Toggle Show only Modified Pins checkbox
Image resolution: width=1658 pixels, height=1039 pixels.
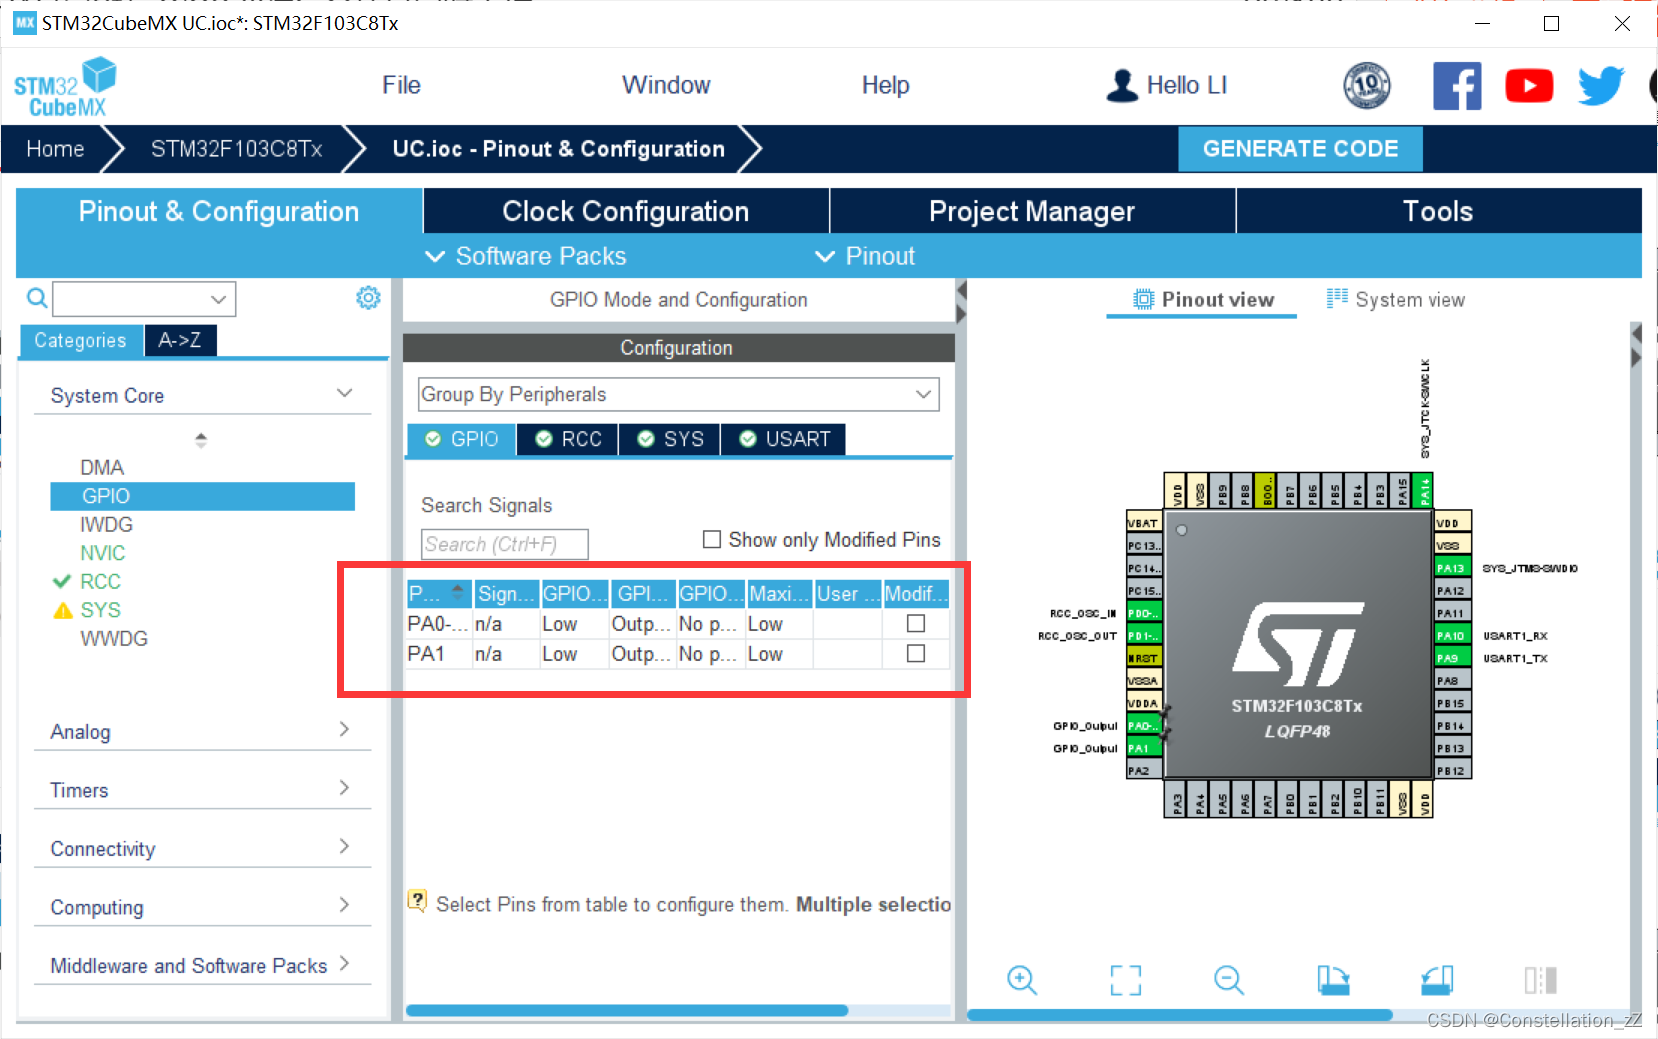click(x=712, y=540)
